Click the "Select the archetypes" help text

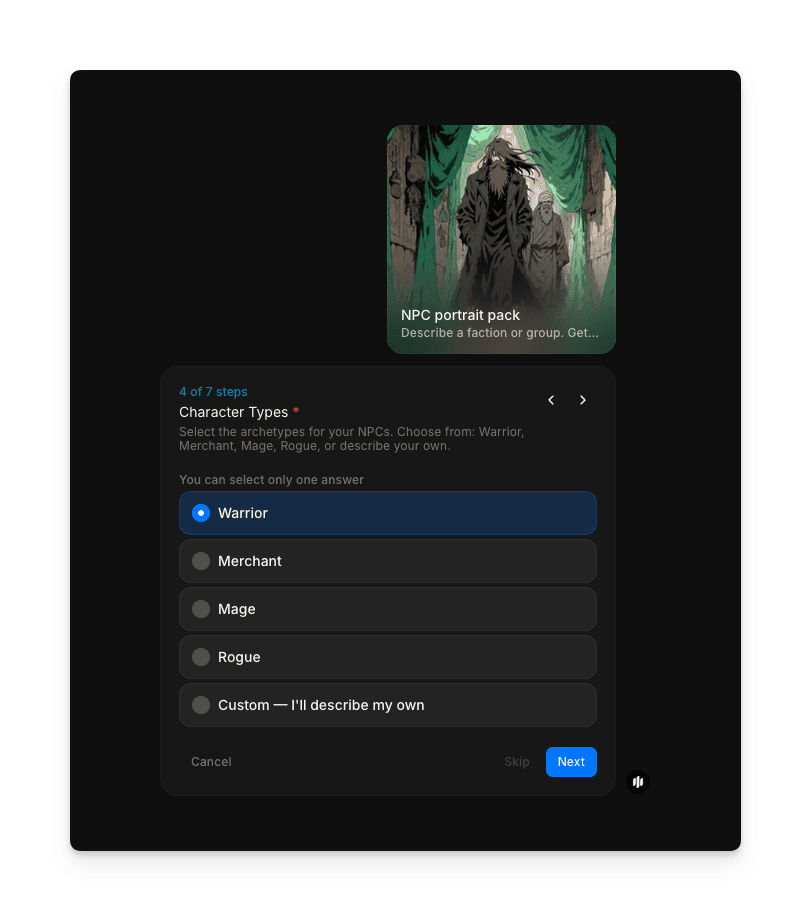tap(351, 439)
